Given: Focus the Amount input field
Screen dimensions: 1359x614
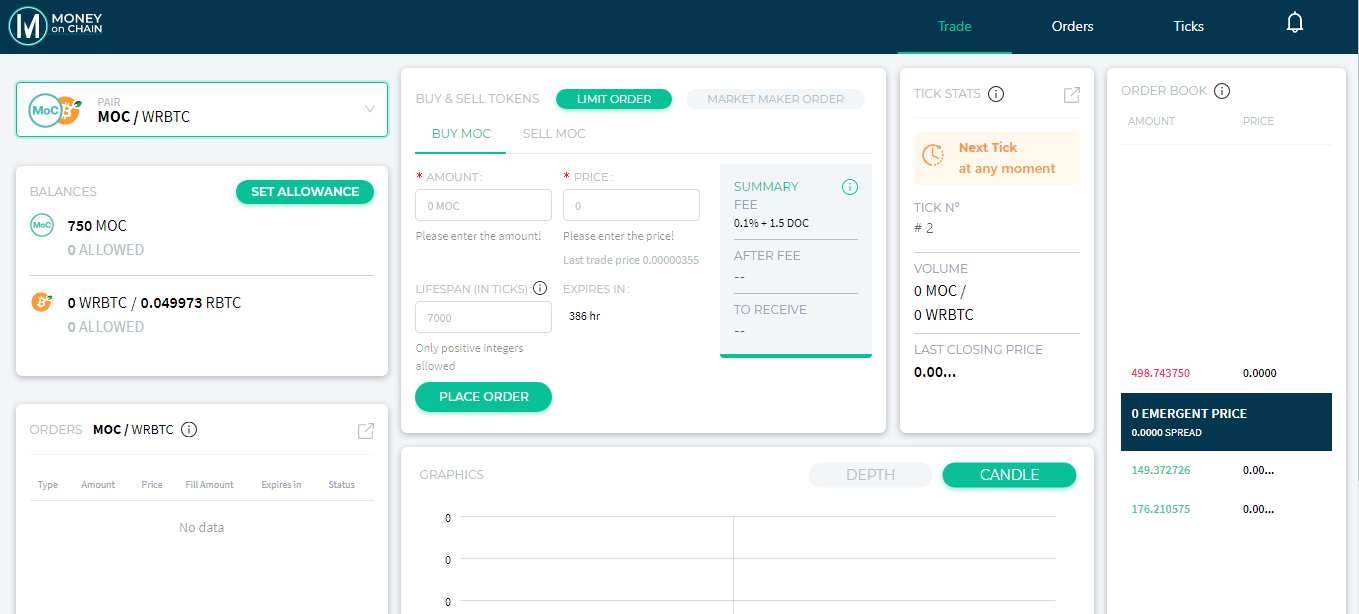Looking at the screenshot, I should pos(483,205).
